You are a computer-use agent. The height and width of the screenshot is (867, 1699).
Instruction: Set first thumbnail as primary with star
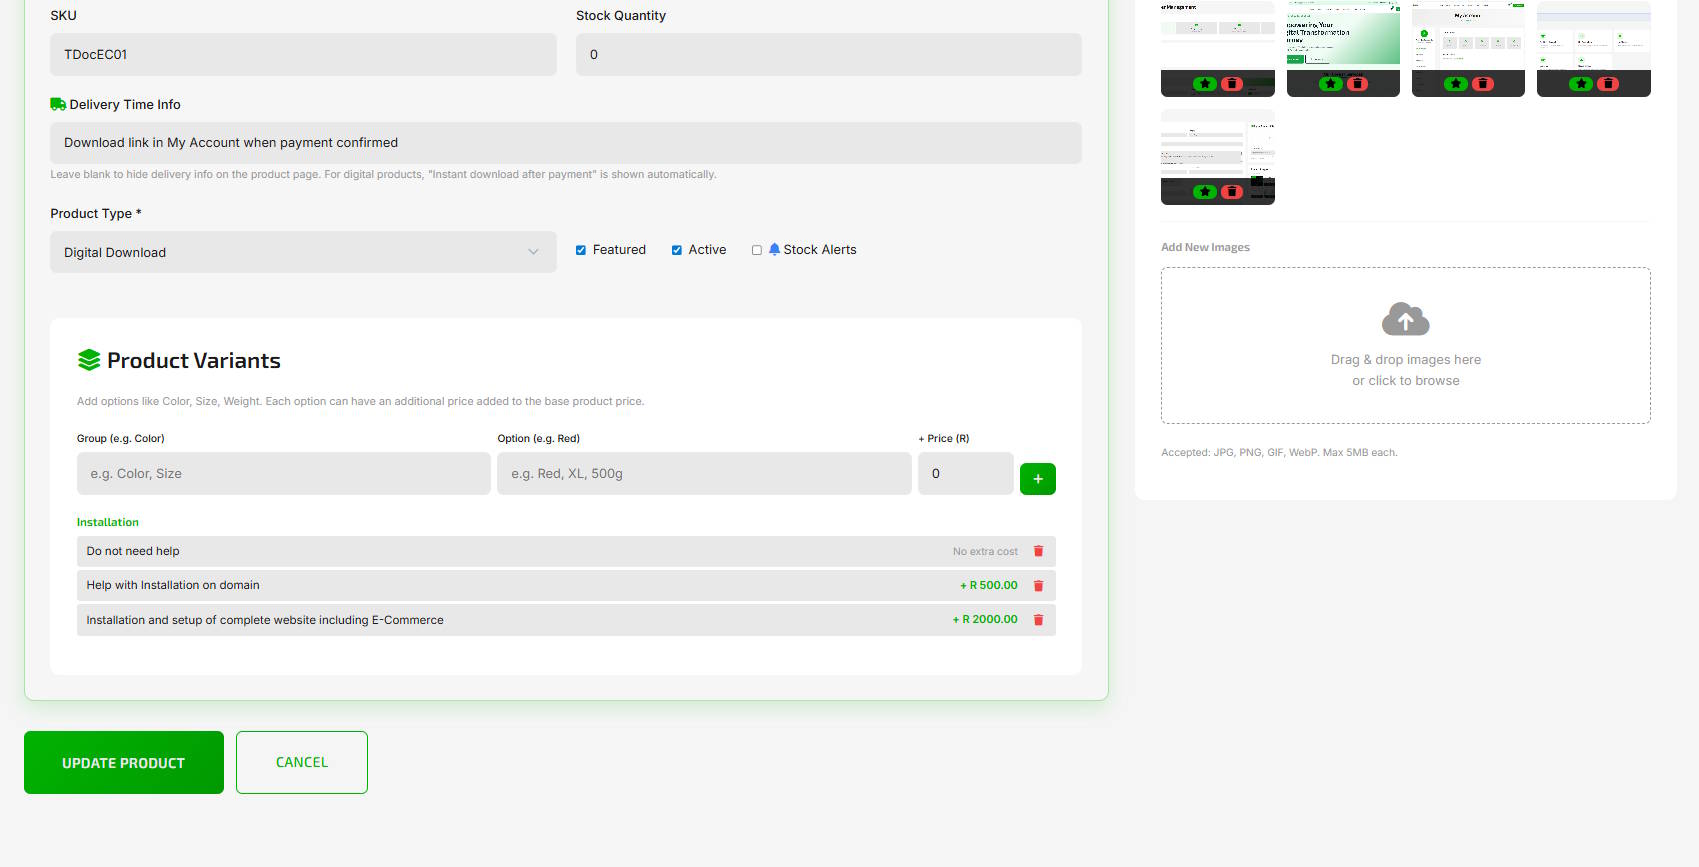[1205, 84]
